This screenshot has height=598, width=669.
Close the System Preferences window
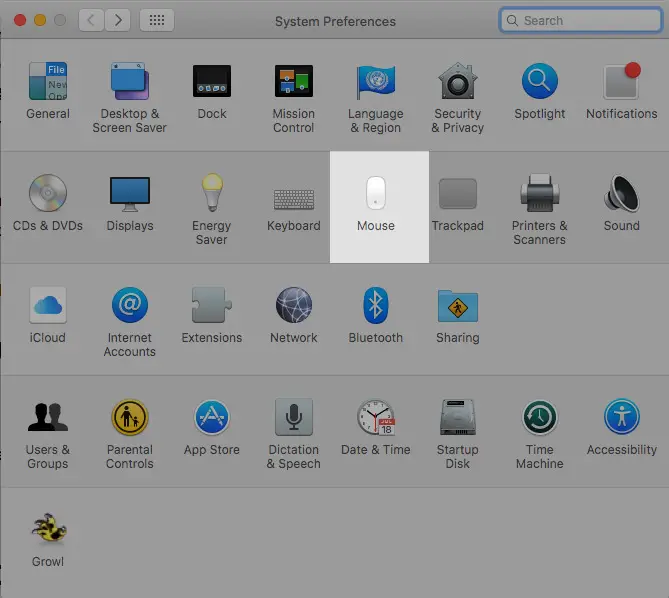point(20,20)
